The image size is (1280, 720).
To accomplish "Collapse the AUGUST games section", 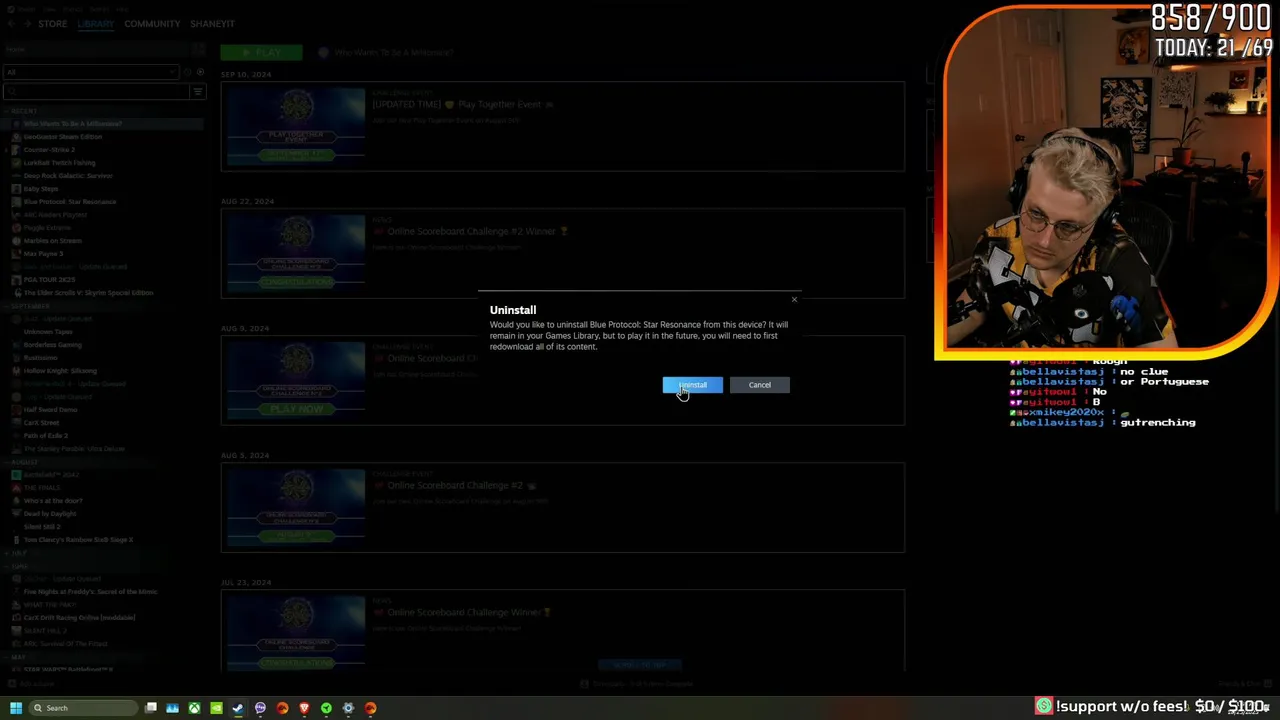I will (x=24, y=462).
